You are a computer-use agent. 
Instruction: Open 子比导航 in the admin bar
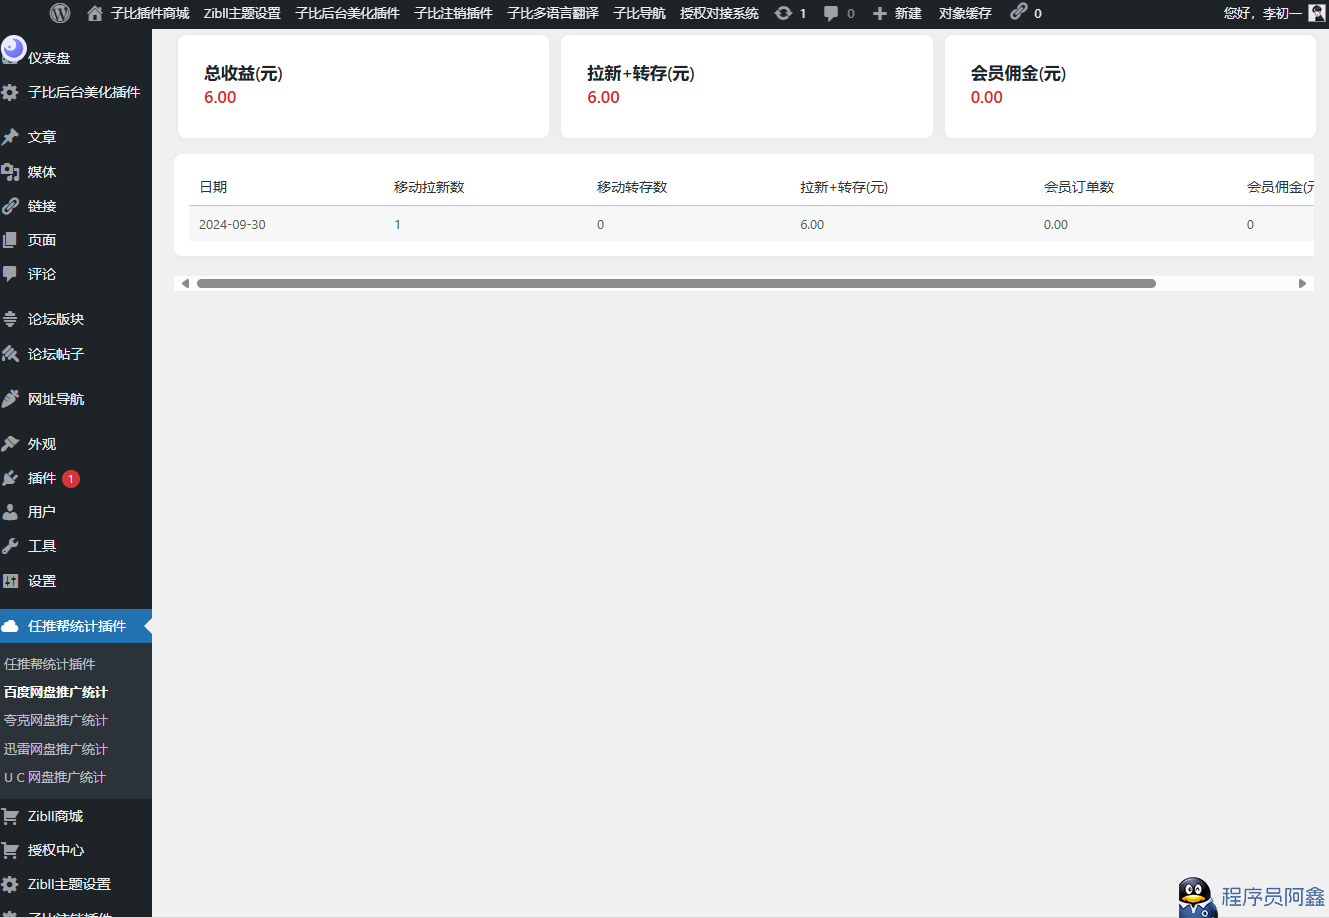coord(640,13)
